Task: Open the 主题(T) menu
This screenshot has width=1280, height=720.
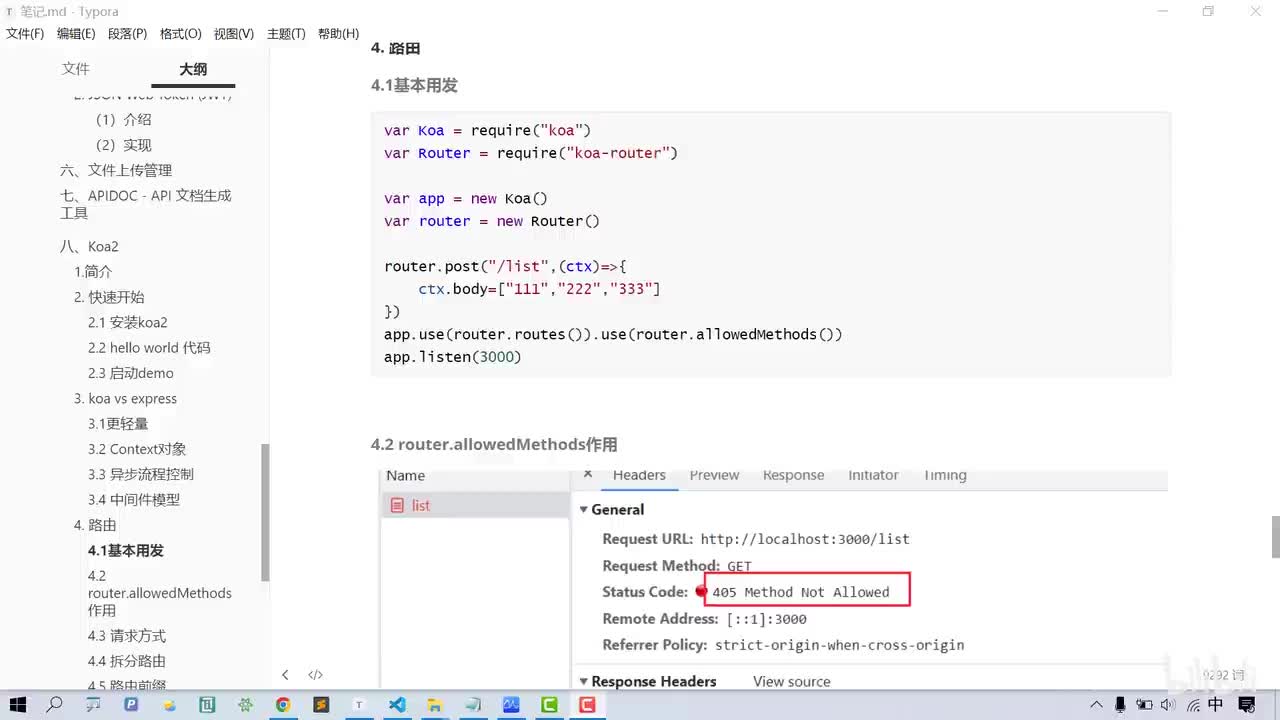Action: 286,34
